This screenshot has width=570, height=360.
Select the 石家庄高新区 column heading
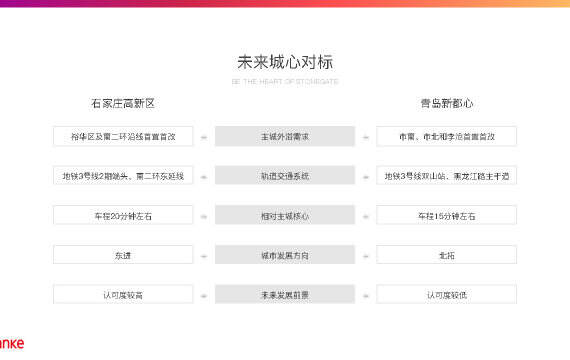tap(123, 104)
